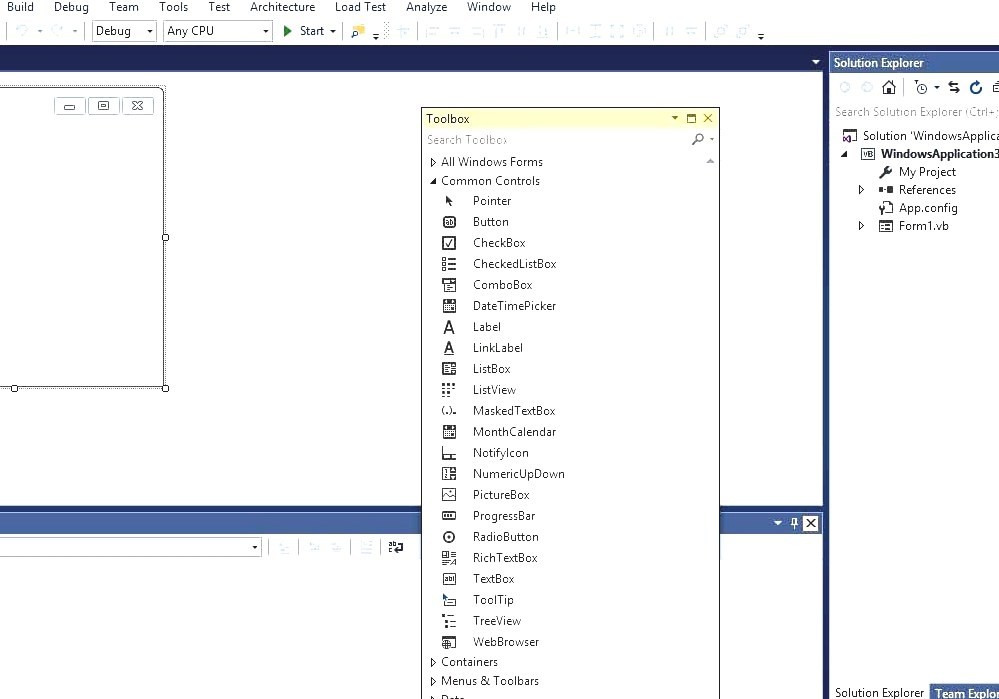Image resolution: width=999 pixels, height=699 pixels.
Task: Open Toolbox window options dropdown arrow
Action: pos(675,119)
